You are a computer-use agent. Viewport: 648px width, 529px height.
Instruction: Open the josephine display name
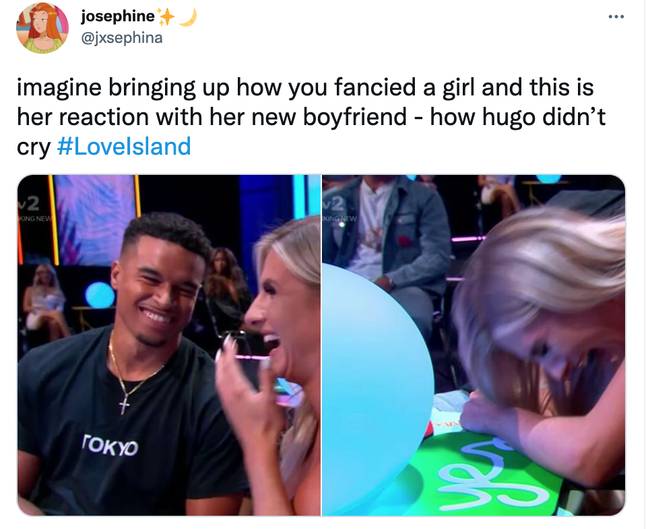pyautogui.click(x=118, y=16)
